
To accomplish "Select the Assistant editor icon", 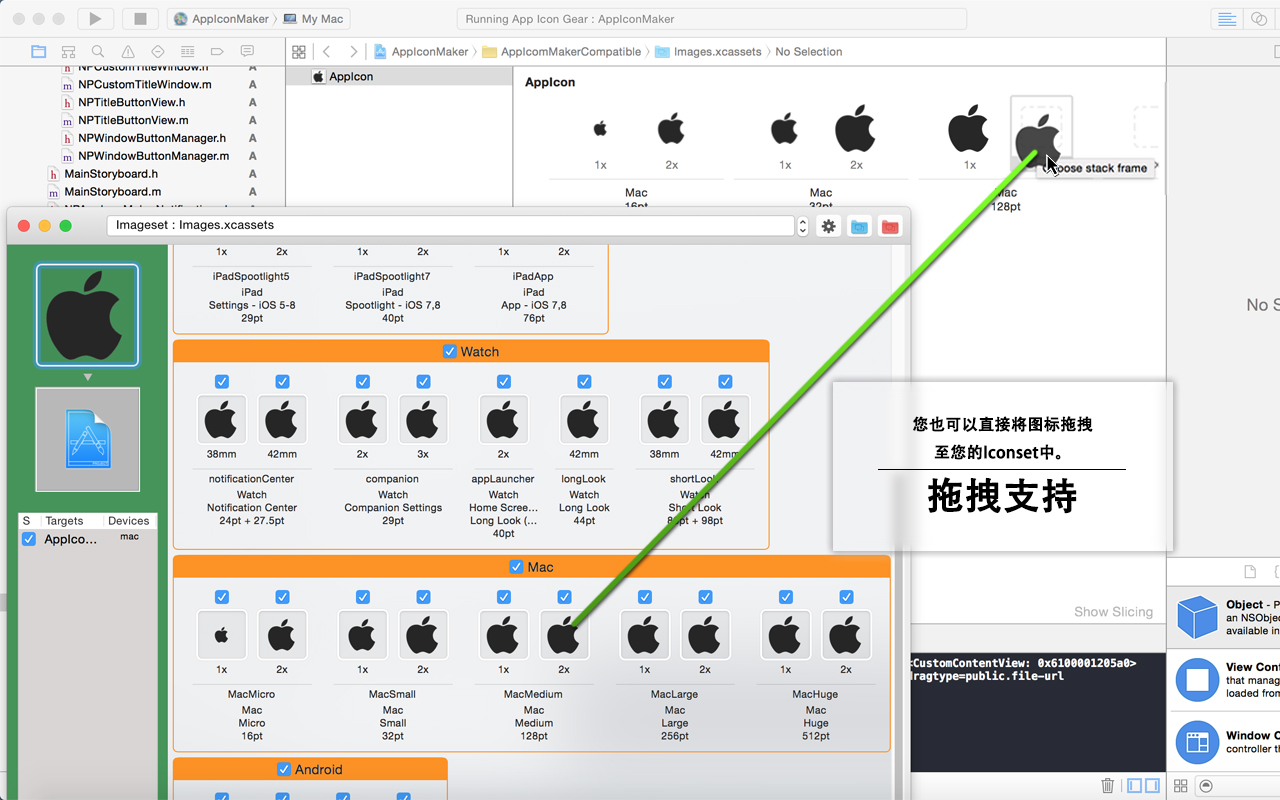I will (x=1260, y=19).
